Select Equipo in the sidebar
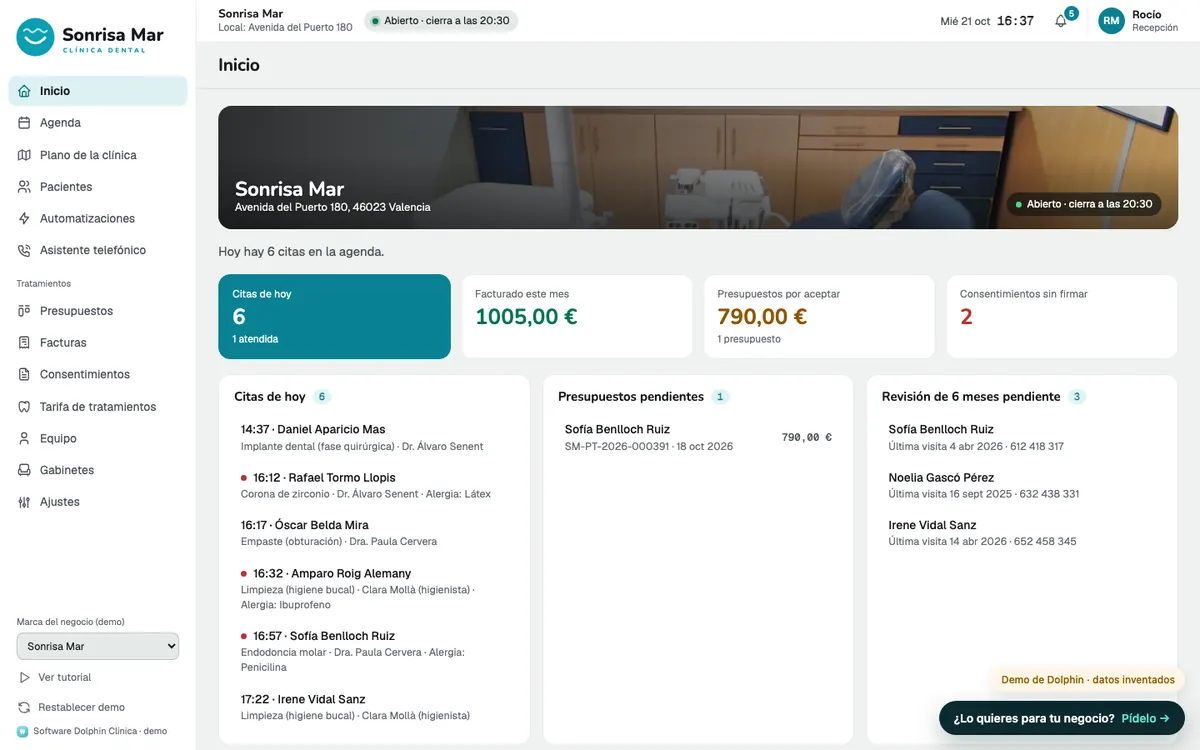 [98, 438]
